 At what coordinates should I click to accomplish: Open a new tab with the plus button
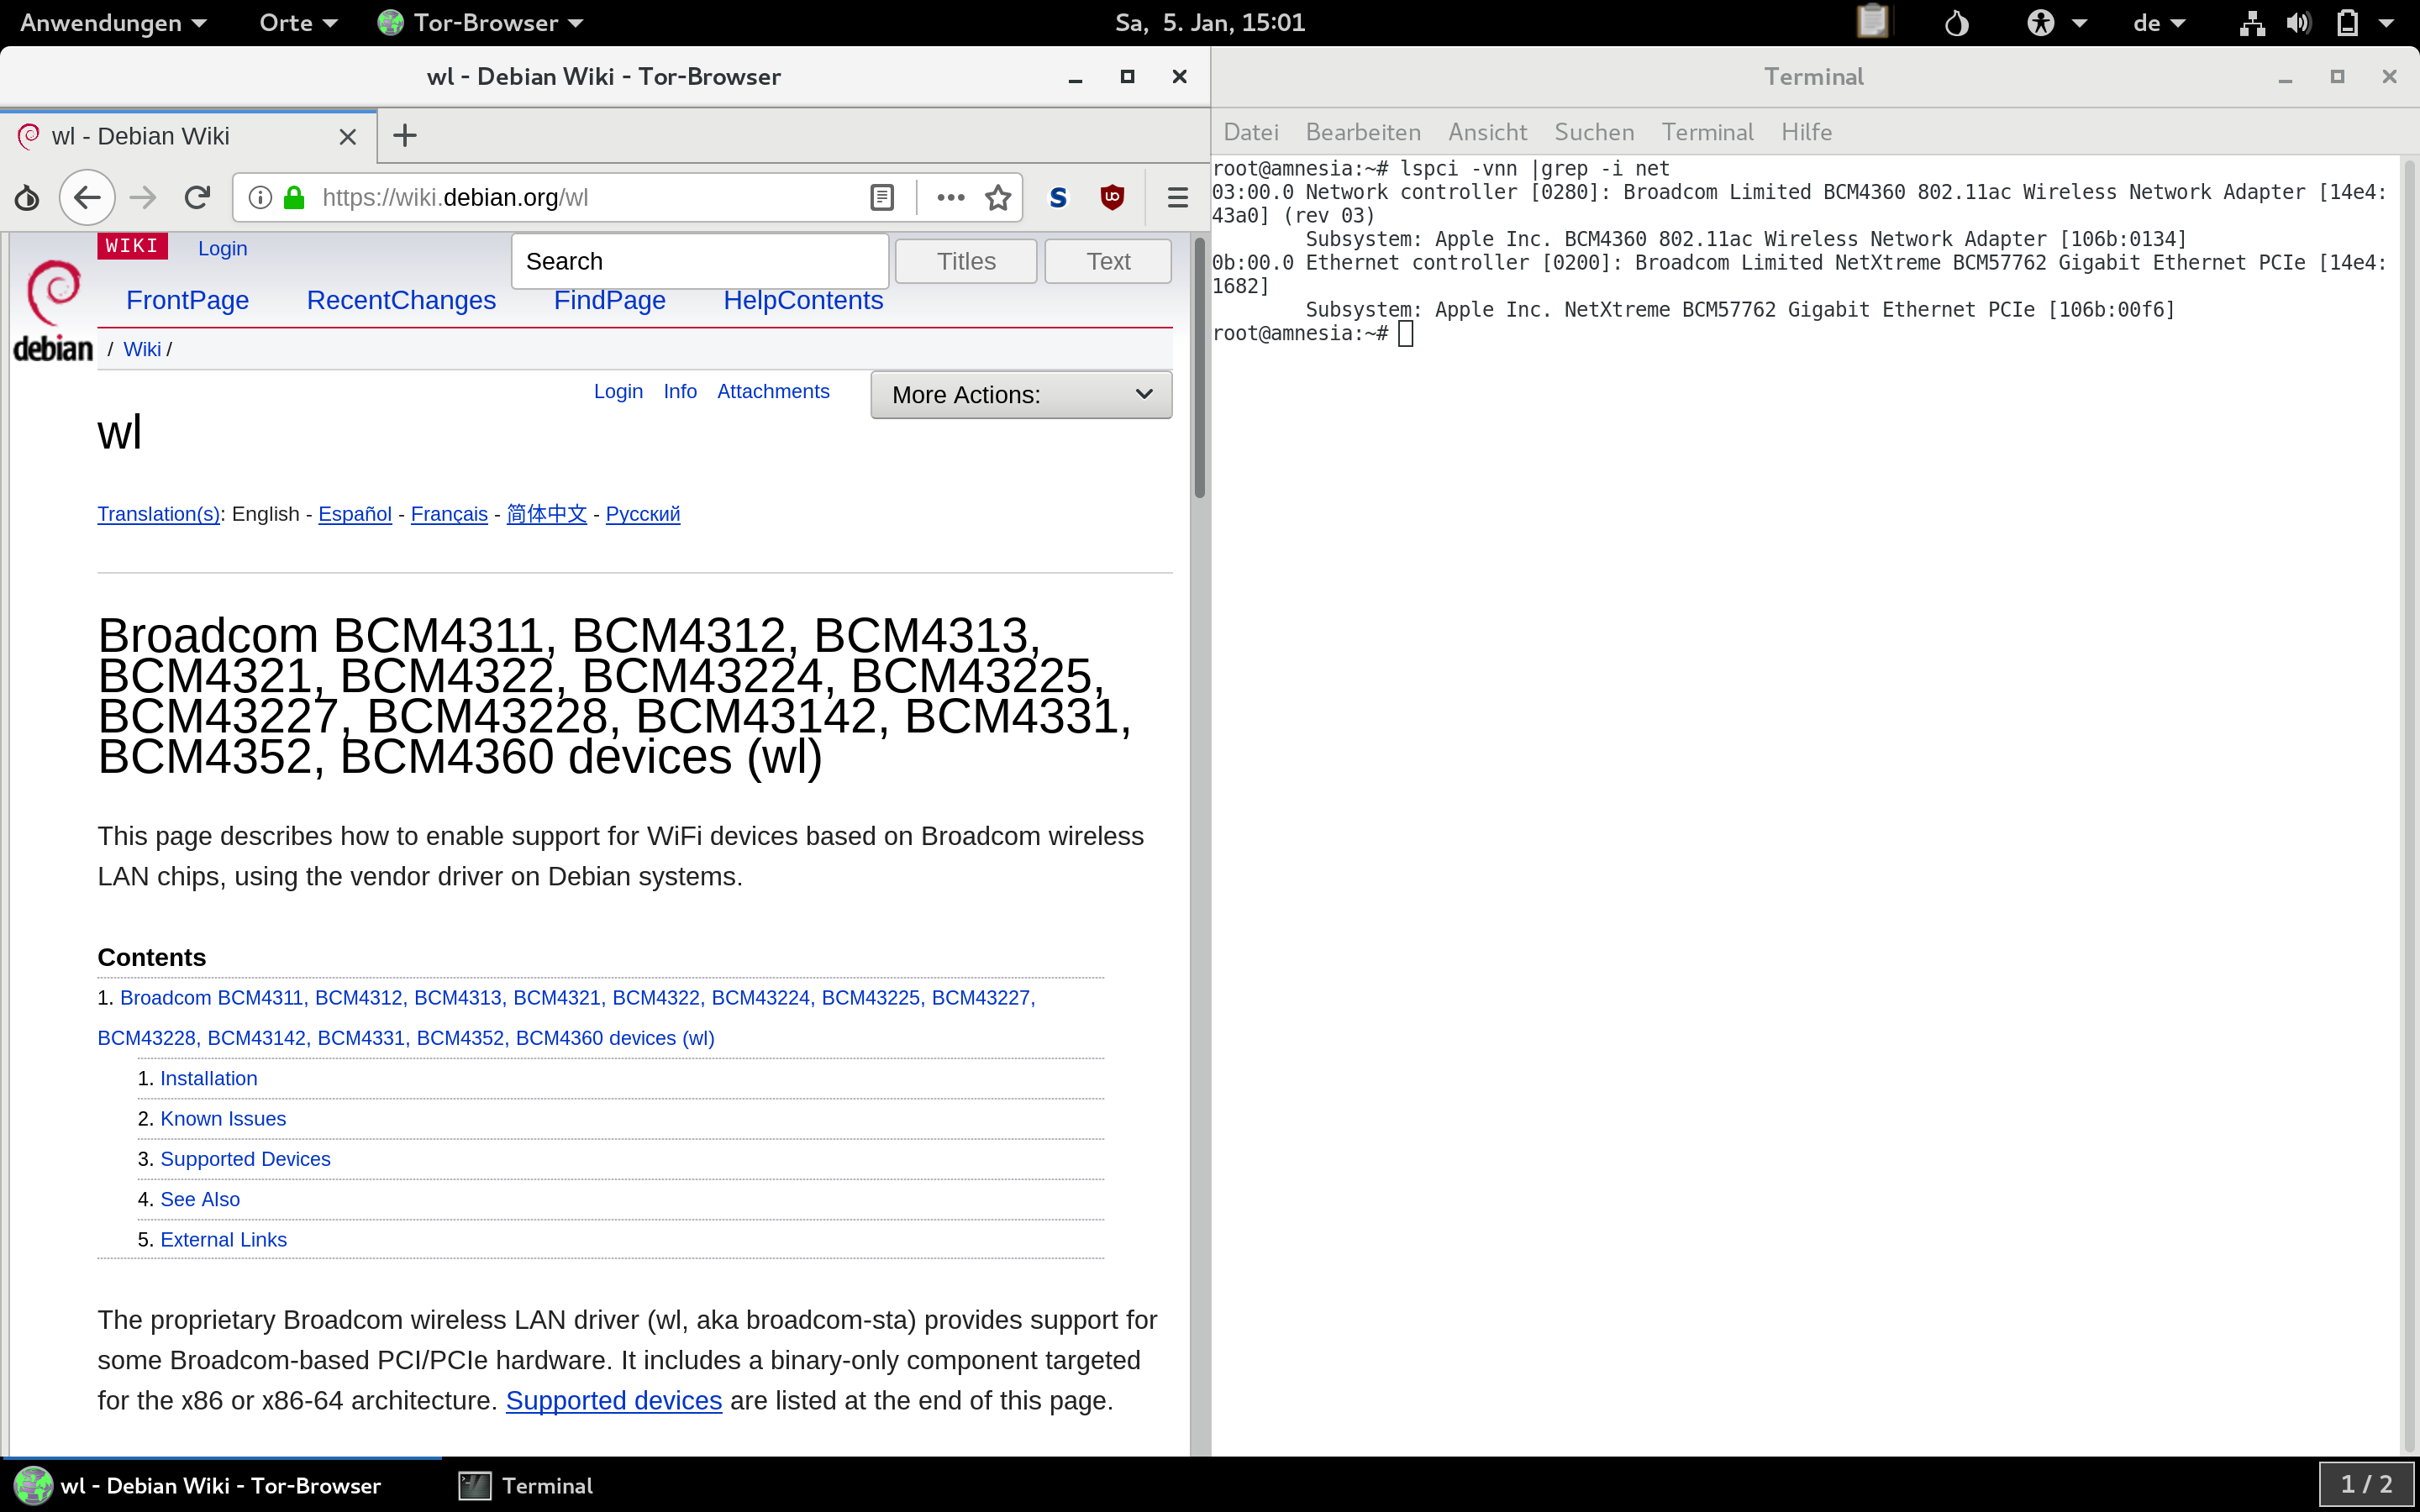pyautogui.click(x=405, y=136)
